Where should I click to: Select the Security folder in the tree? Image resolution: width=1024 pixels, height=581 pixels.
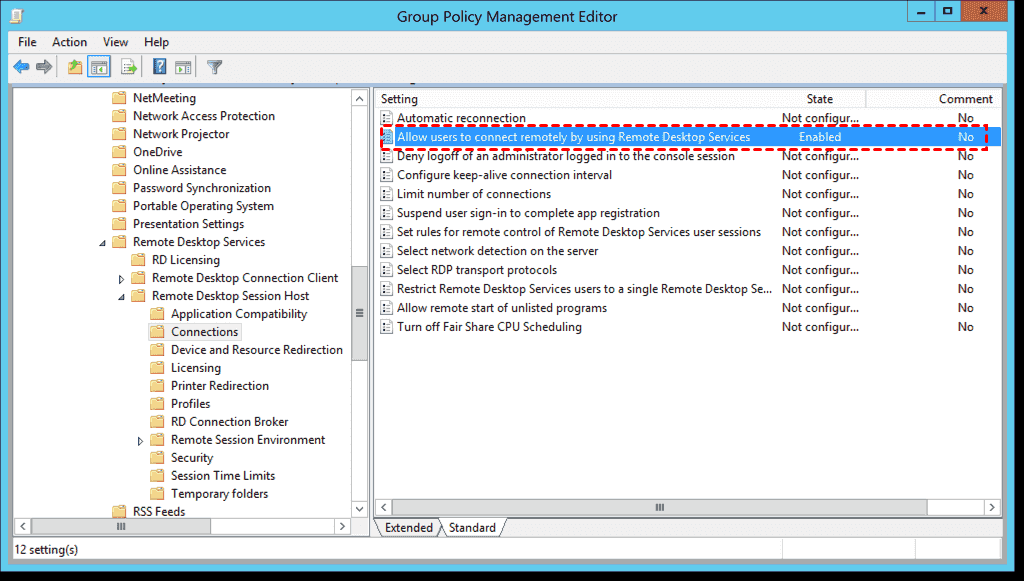click(191, 458)
